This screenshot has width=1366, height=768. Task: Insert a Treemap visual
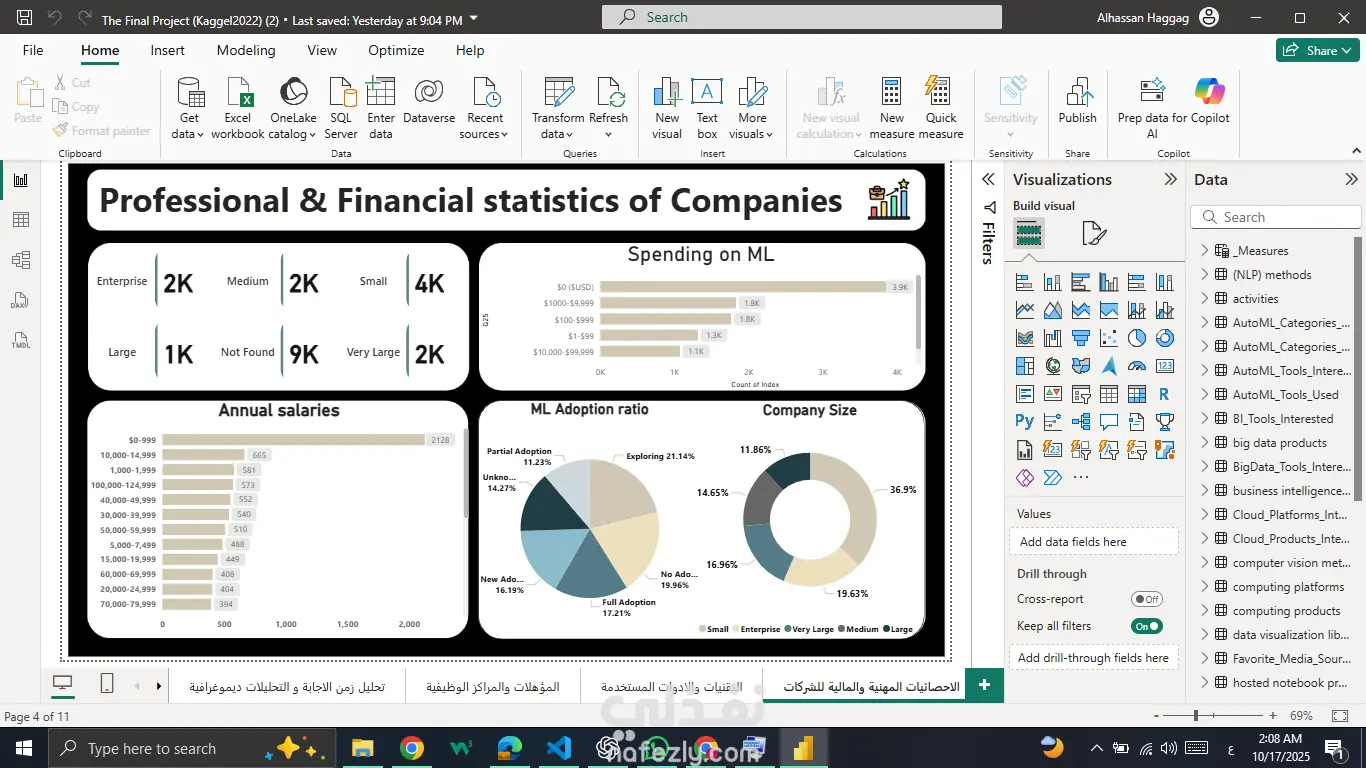coord(1025,366)
